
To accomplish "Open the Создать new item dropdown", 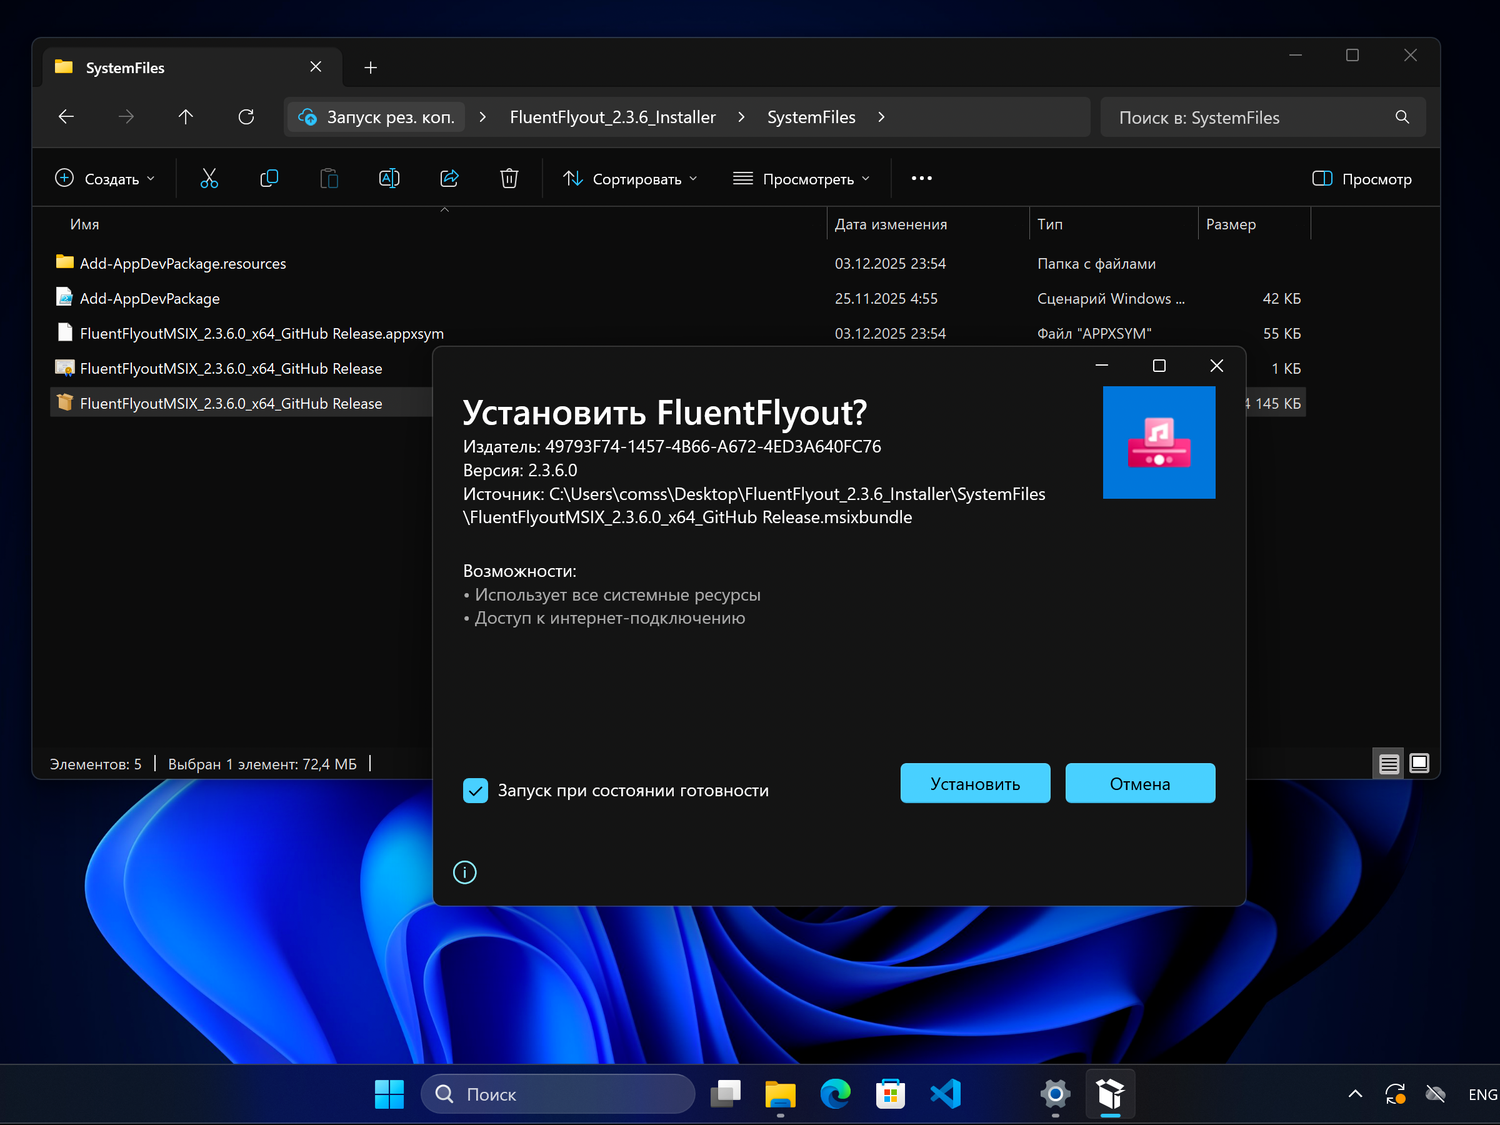I will click(x=105, y=178).
